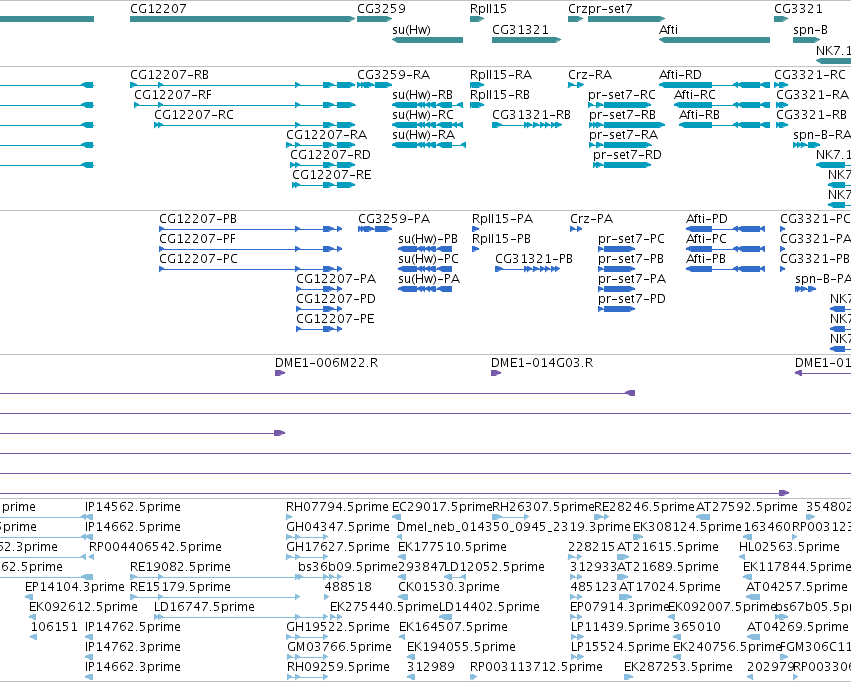The height and width of the screenshot is (682, 851).
Task: Click the CG3259 gene label
Action: pos(381,9)
